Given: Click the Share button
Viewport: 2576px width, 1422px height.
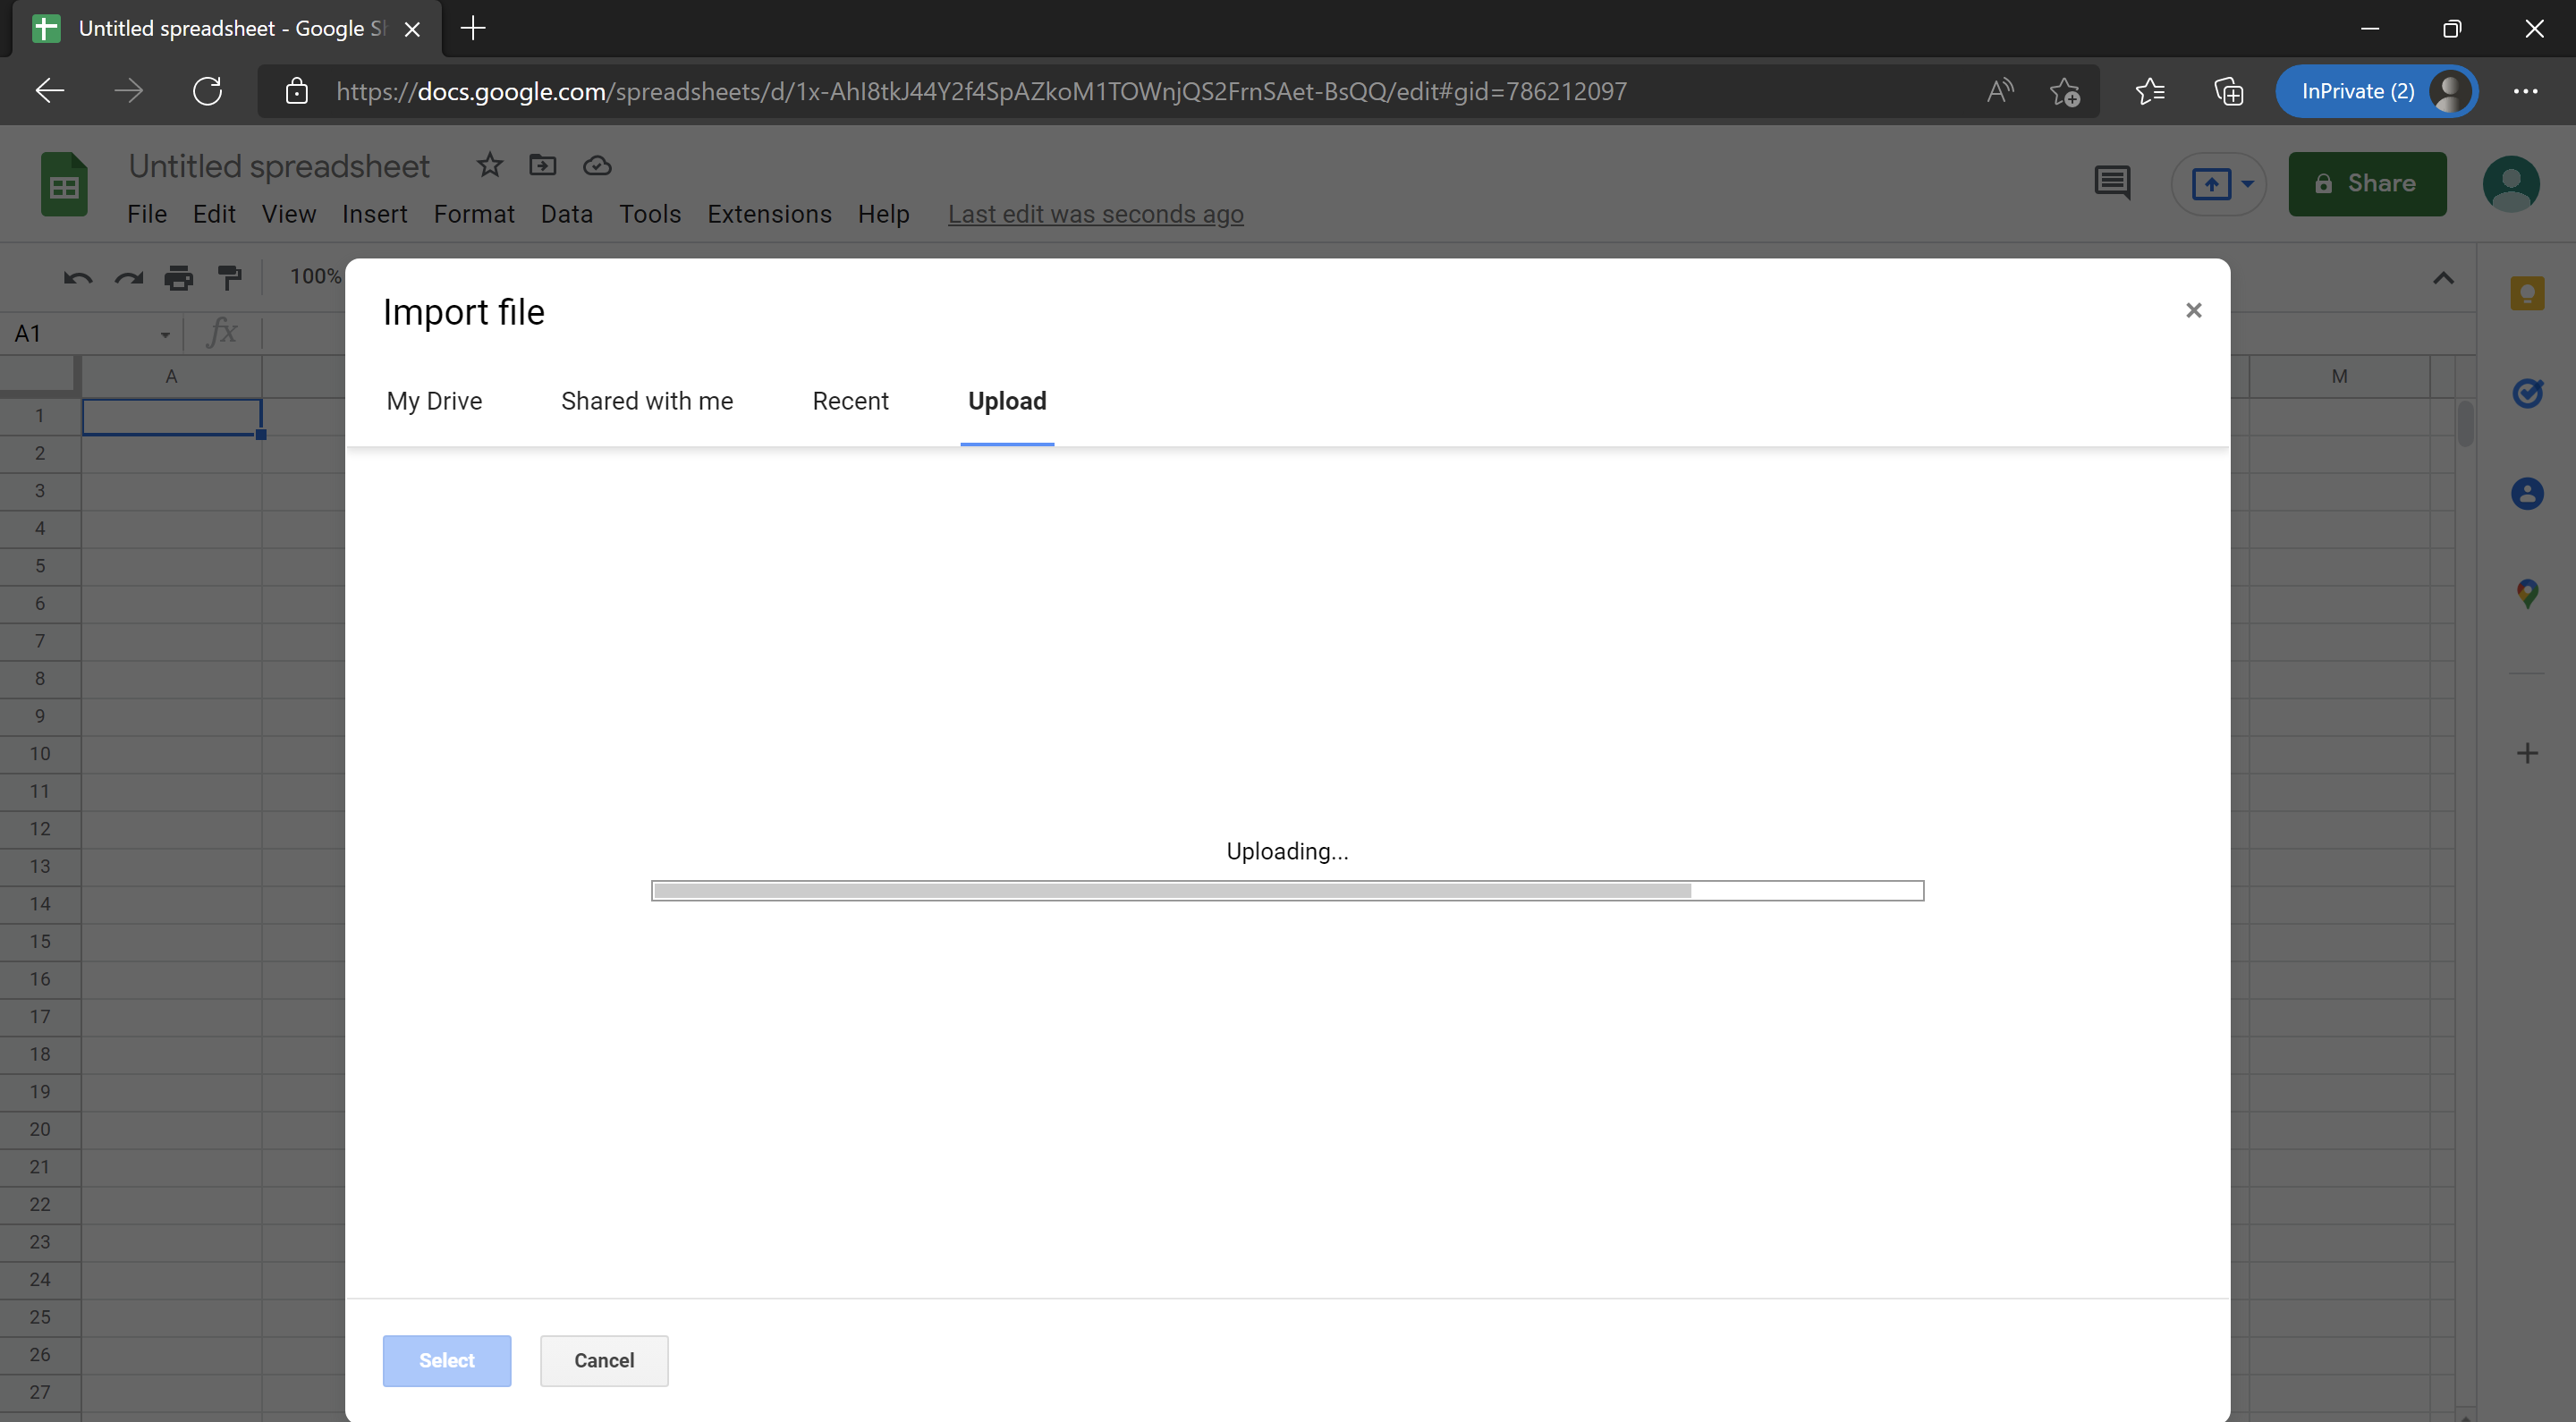Looking at the screenshot, I should click(x=2366, y=184).
